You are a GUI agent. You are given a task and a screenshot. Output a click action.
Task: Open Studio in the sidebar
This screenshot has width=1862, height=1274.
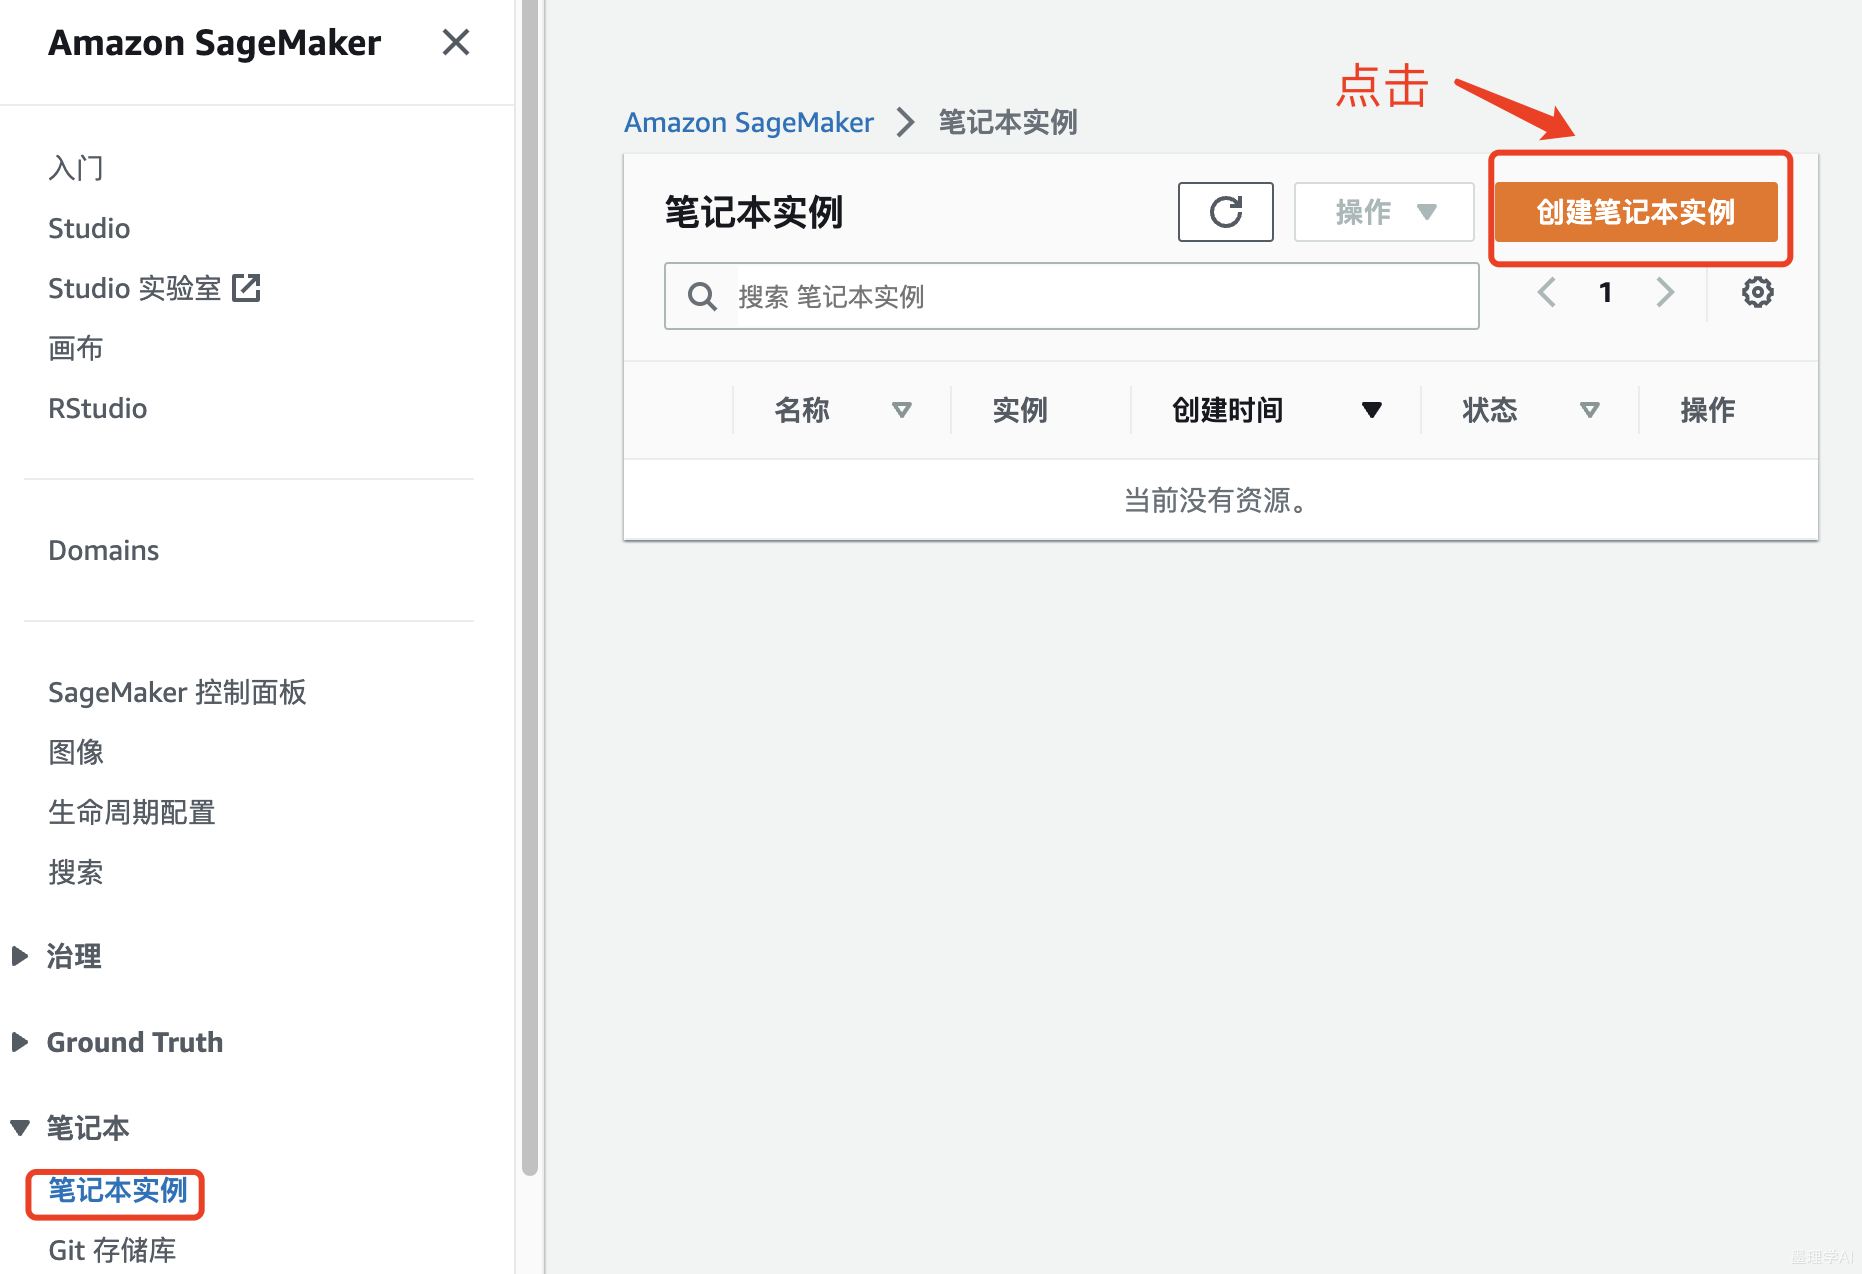click(x=89, y=228)
